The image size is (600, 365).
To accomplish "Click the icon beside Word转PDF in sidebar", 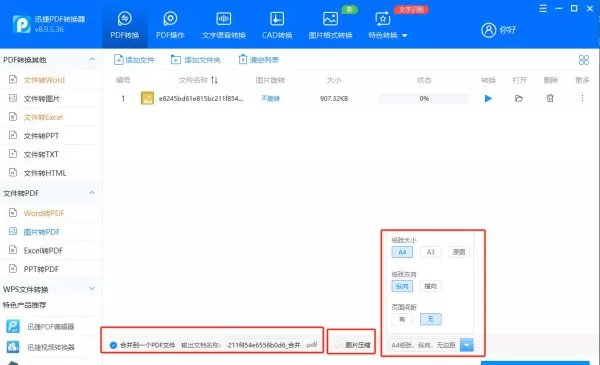I will click(x=13, y=213).
